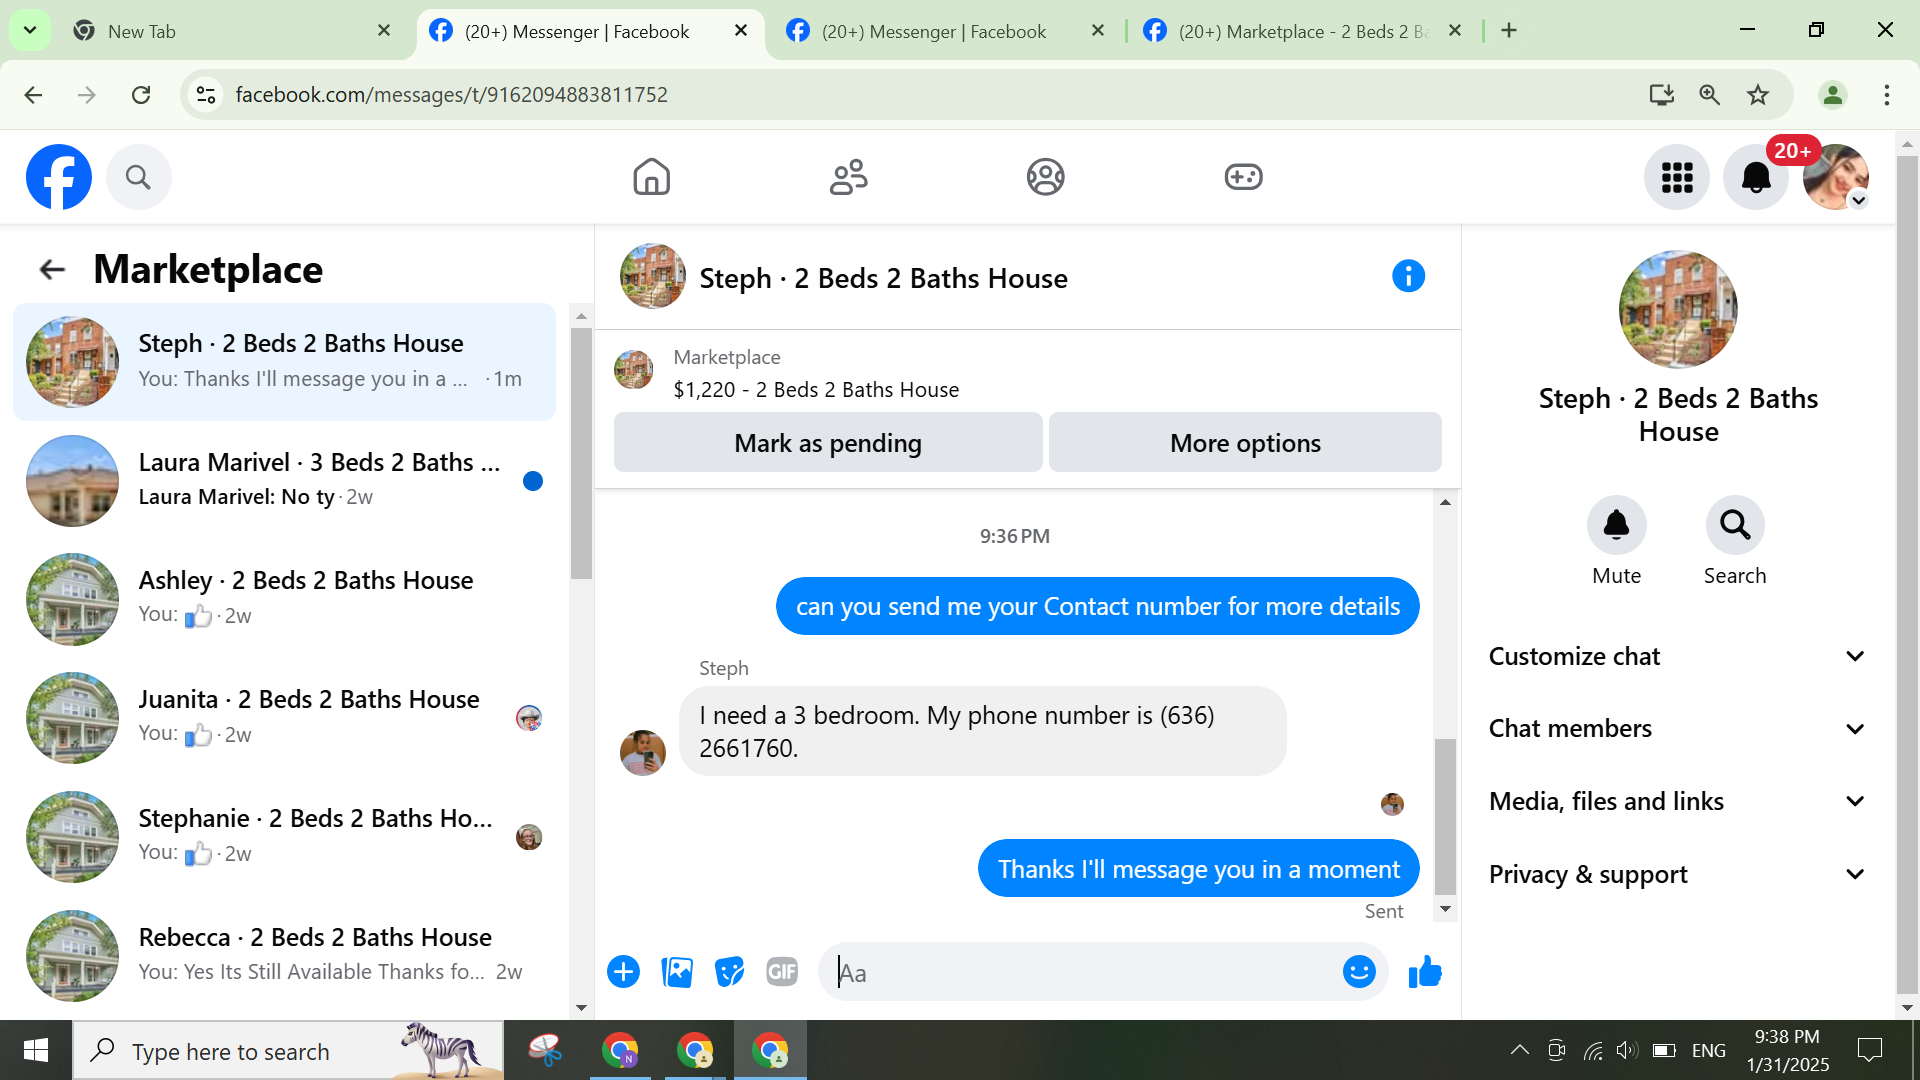The width and height of the screenshot is (1920, 1080).
Task: Open Rebecca 2 Beds 2 Baths House chat
Action: coord(284,956)
